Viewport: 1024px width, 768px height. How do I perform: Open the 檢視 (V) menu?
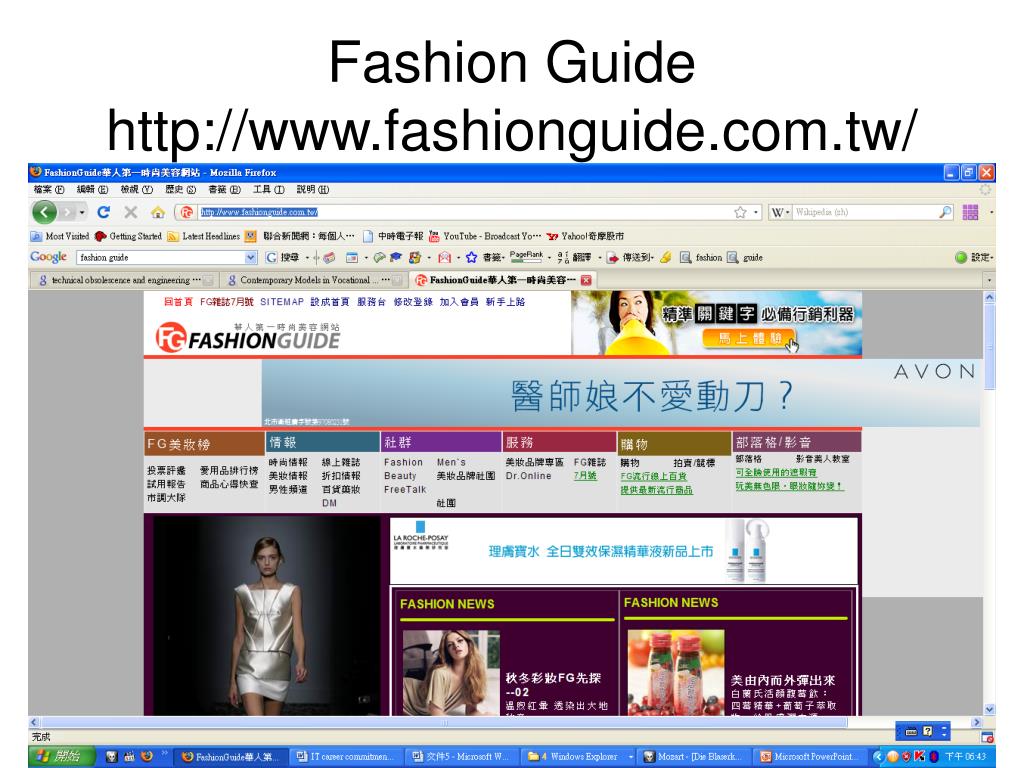(136, 189)
